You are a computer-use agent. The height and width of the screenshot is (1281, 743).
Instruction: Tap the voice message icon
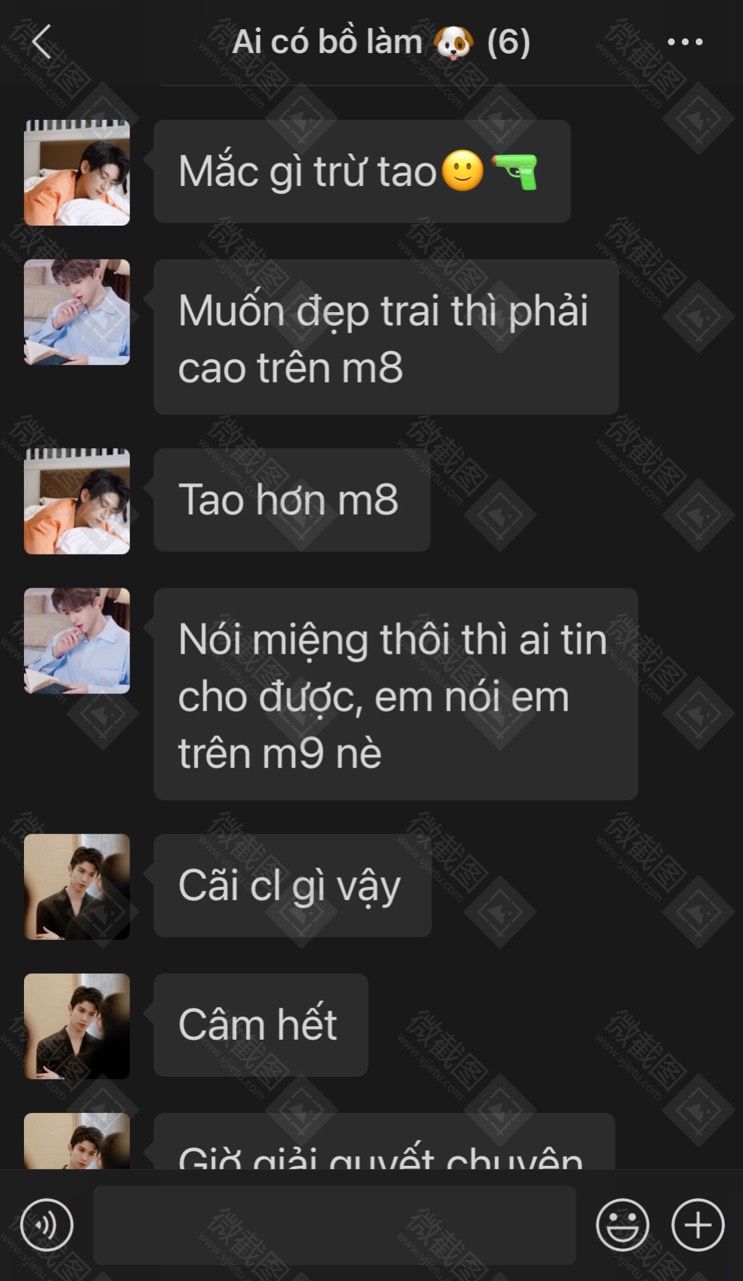pyautogui.click(x=46, y=1224)
